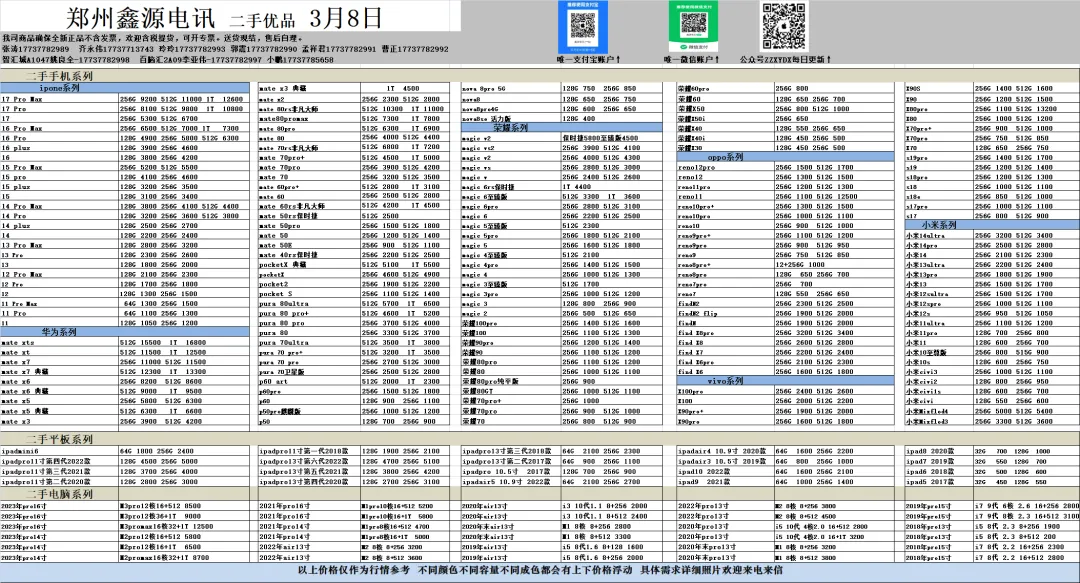Select the findN2 flip row name
The width and height of the screenshot is (1080, 583).
(698, 314)
